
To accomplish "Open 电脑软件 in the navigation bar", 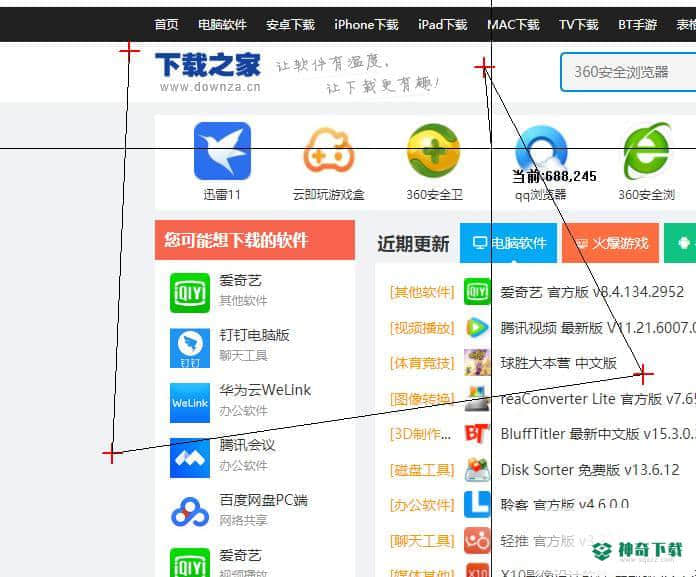I will point(222,24).
